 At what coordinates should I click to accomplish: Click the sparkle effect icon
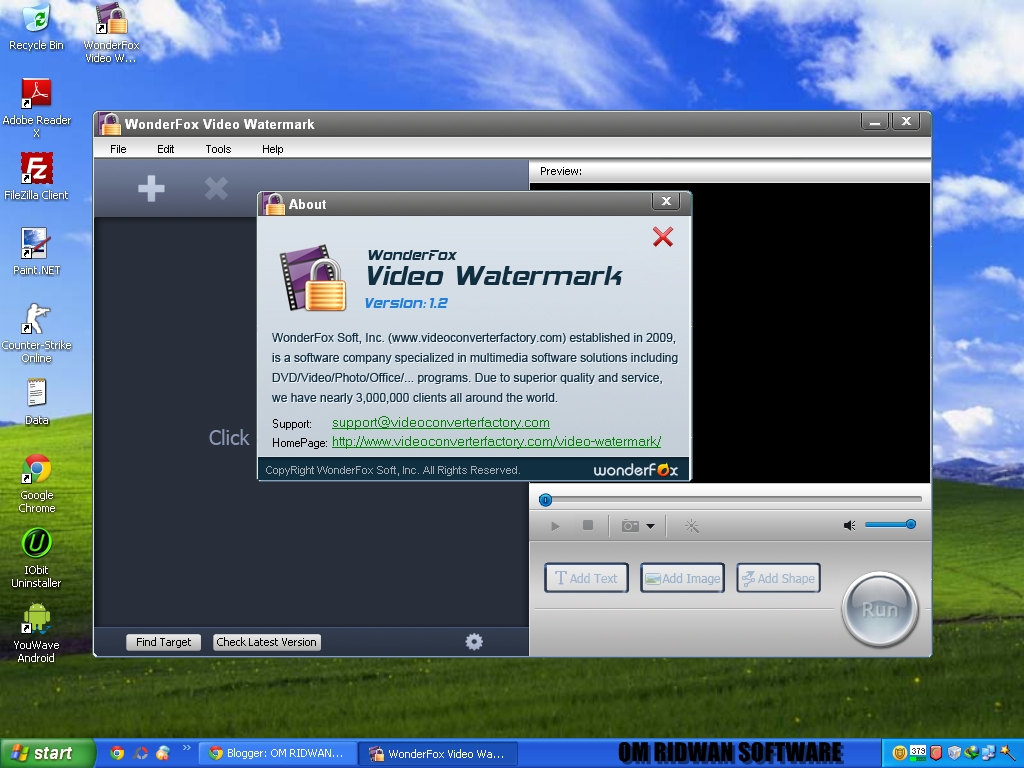[x=692, y=526]
